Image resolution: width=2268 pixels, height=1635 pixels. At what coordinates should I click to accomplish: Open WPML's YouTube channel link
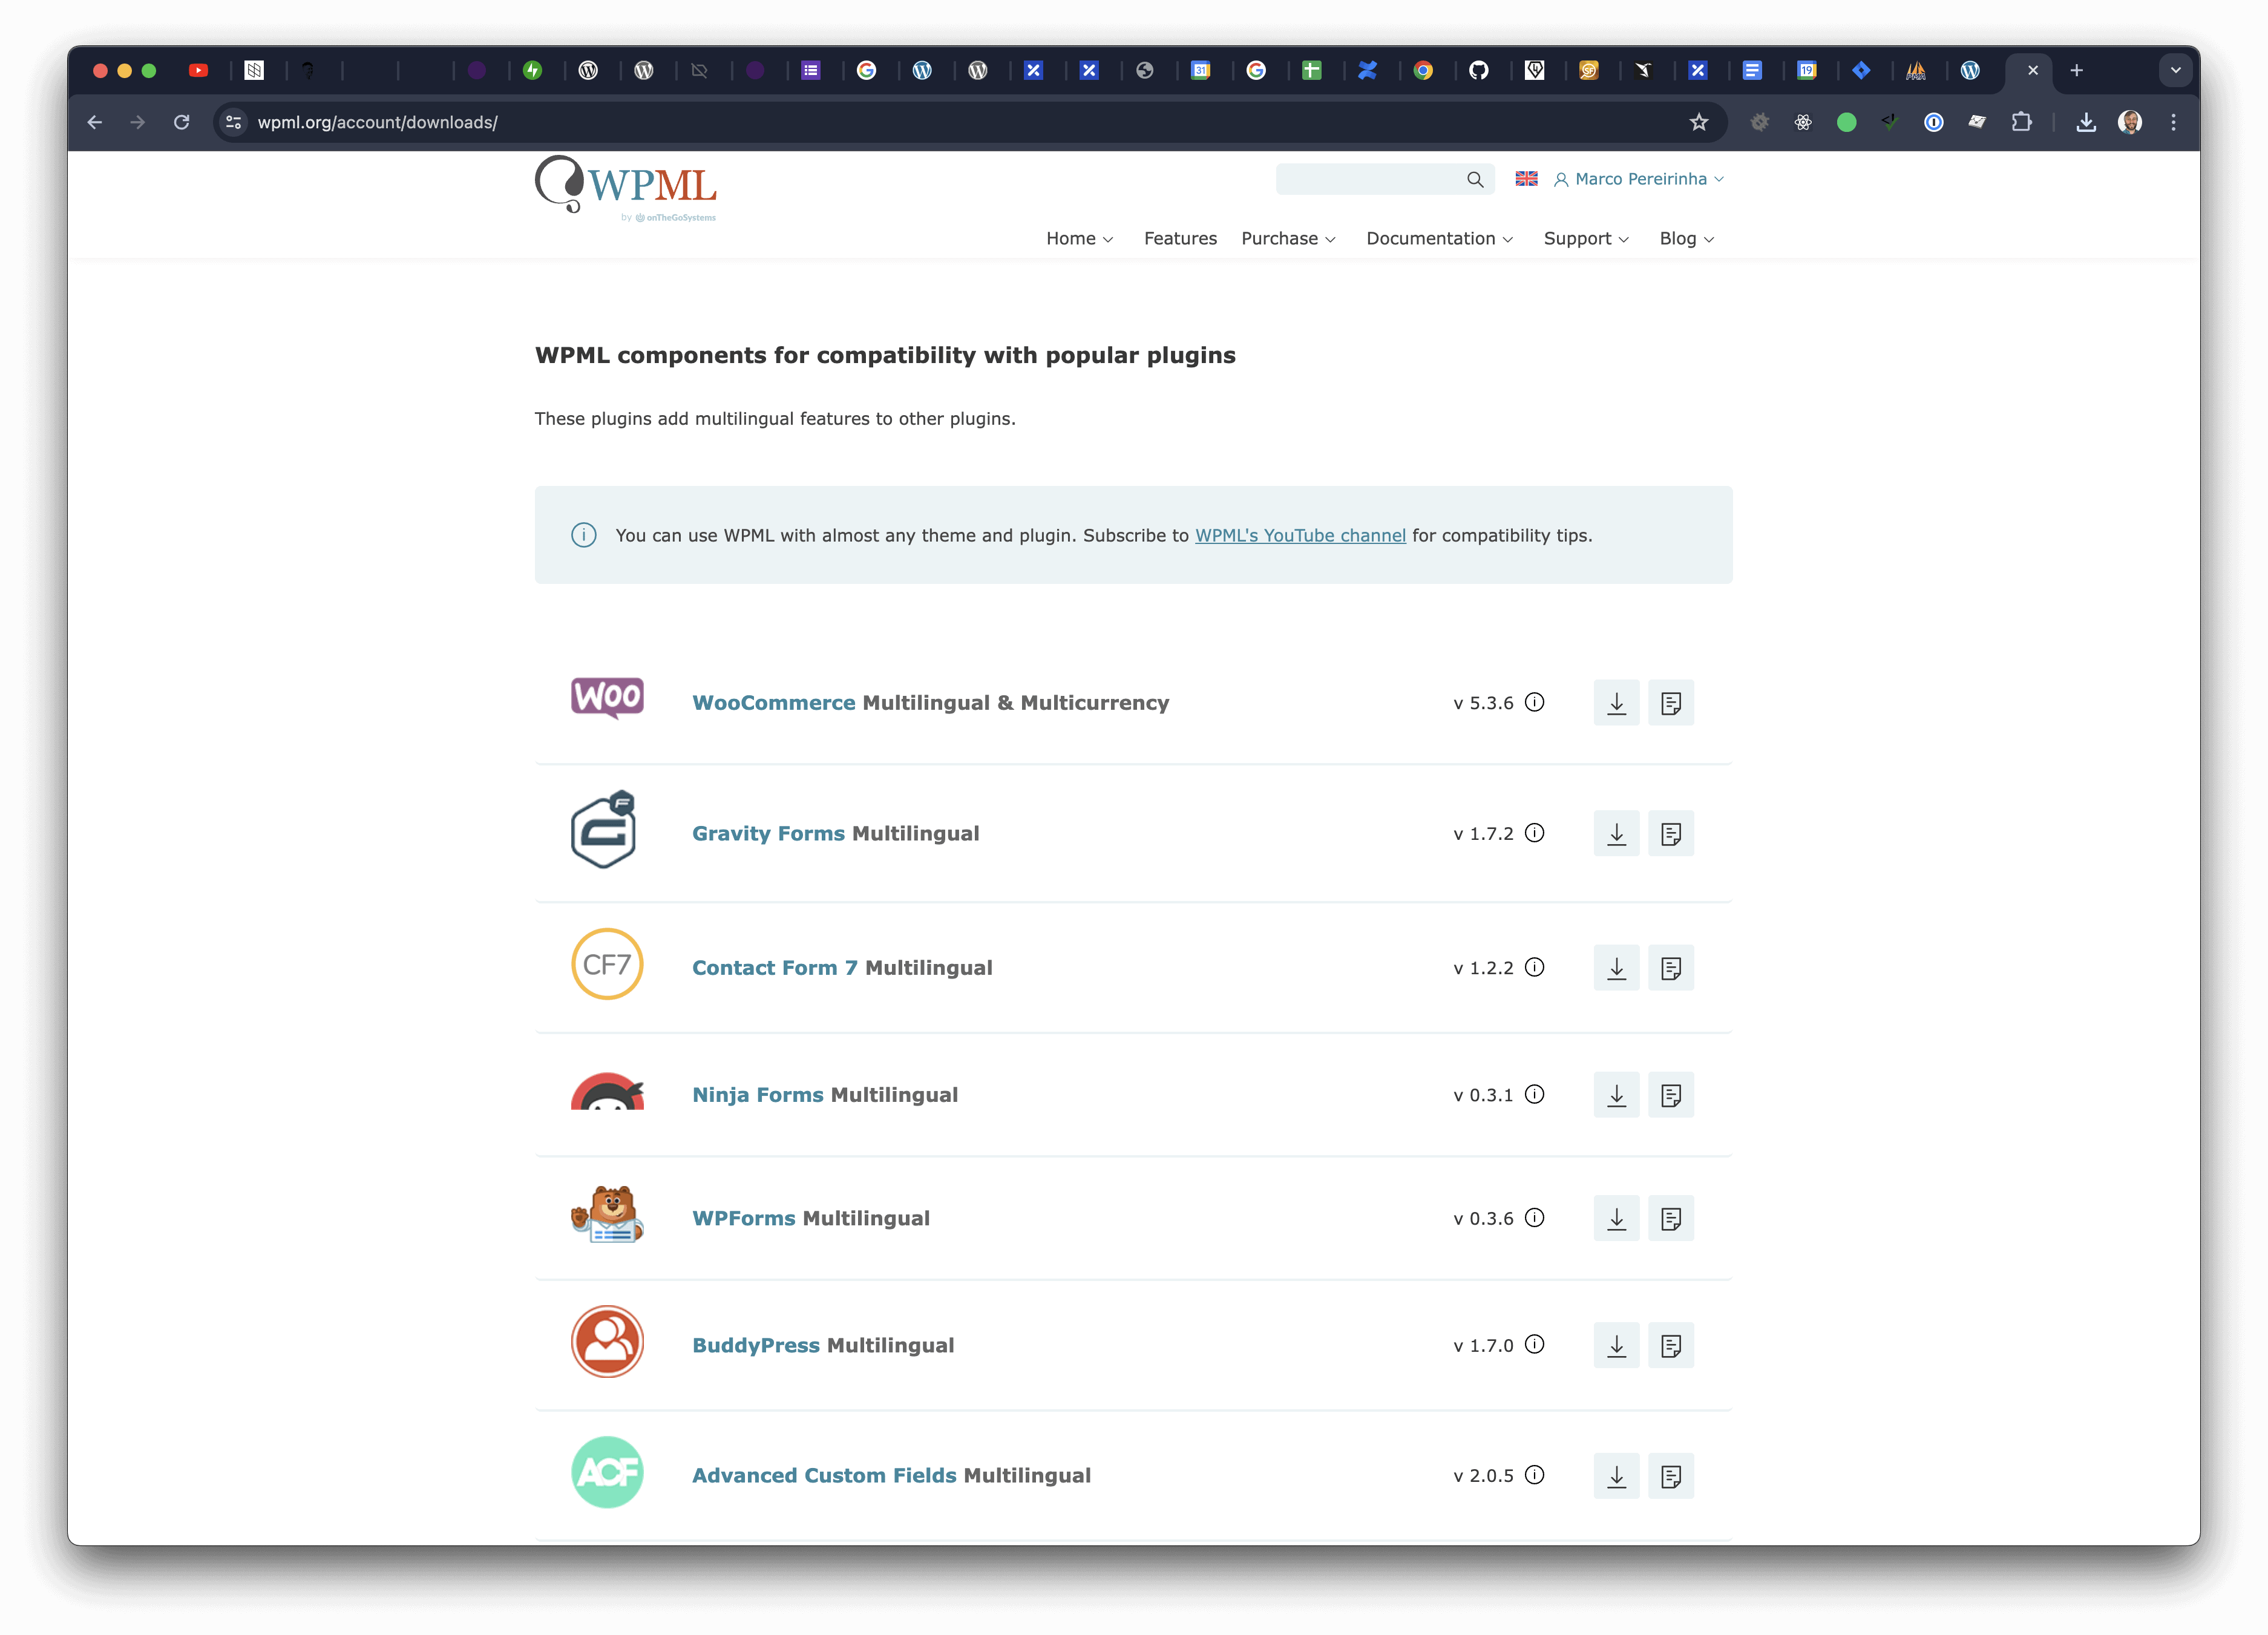1299,535
